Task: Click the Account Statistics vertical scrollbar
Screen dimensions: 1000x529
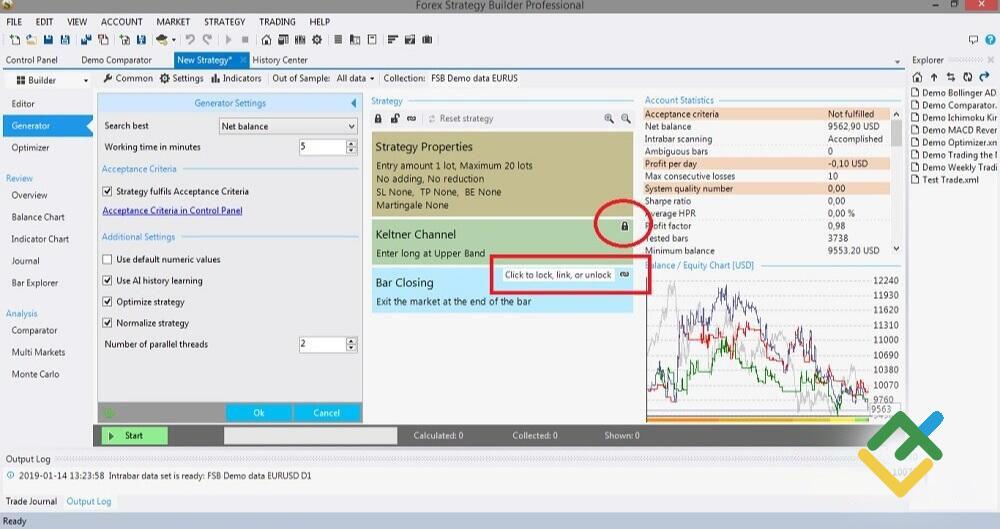Action: 895,180
